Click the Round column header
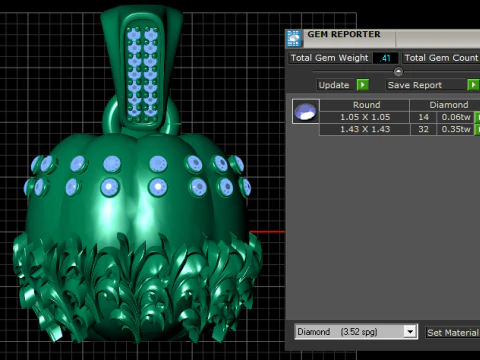The height and width of the screenshot is (360, 480). [x=365, y=105]
